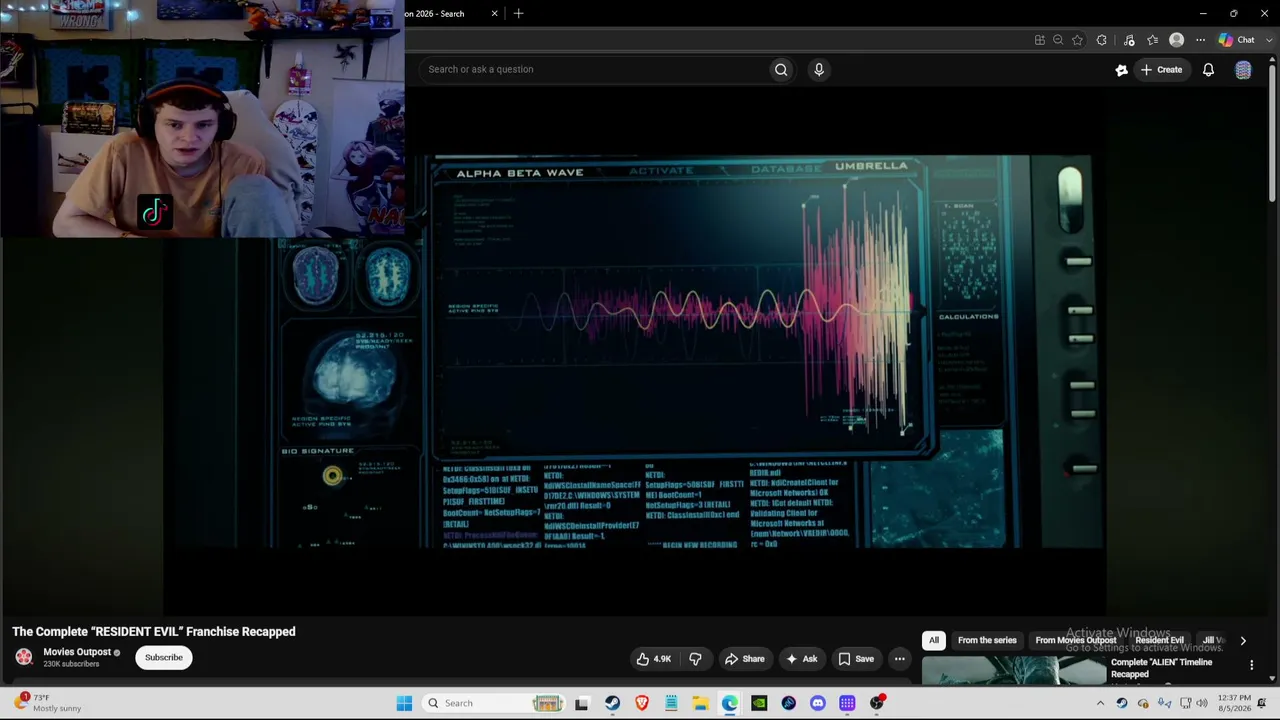
Task: Click the Create button
Action: [x=1161, y=70]
